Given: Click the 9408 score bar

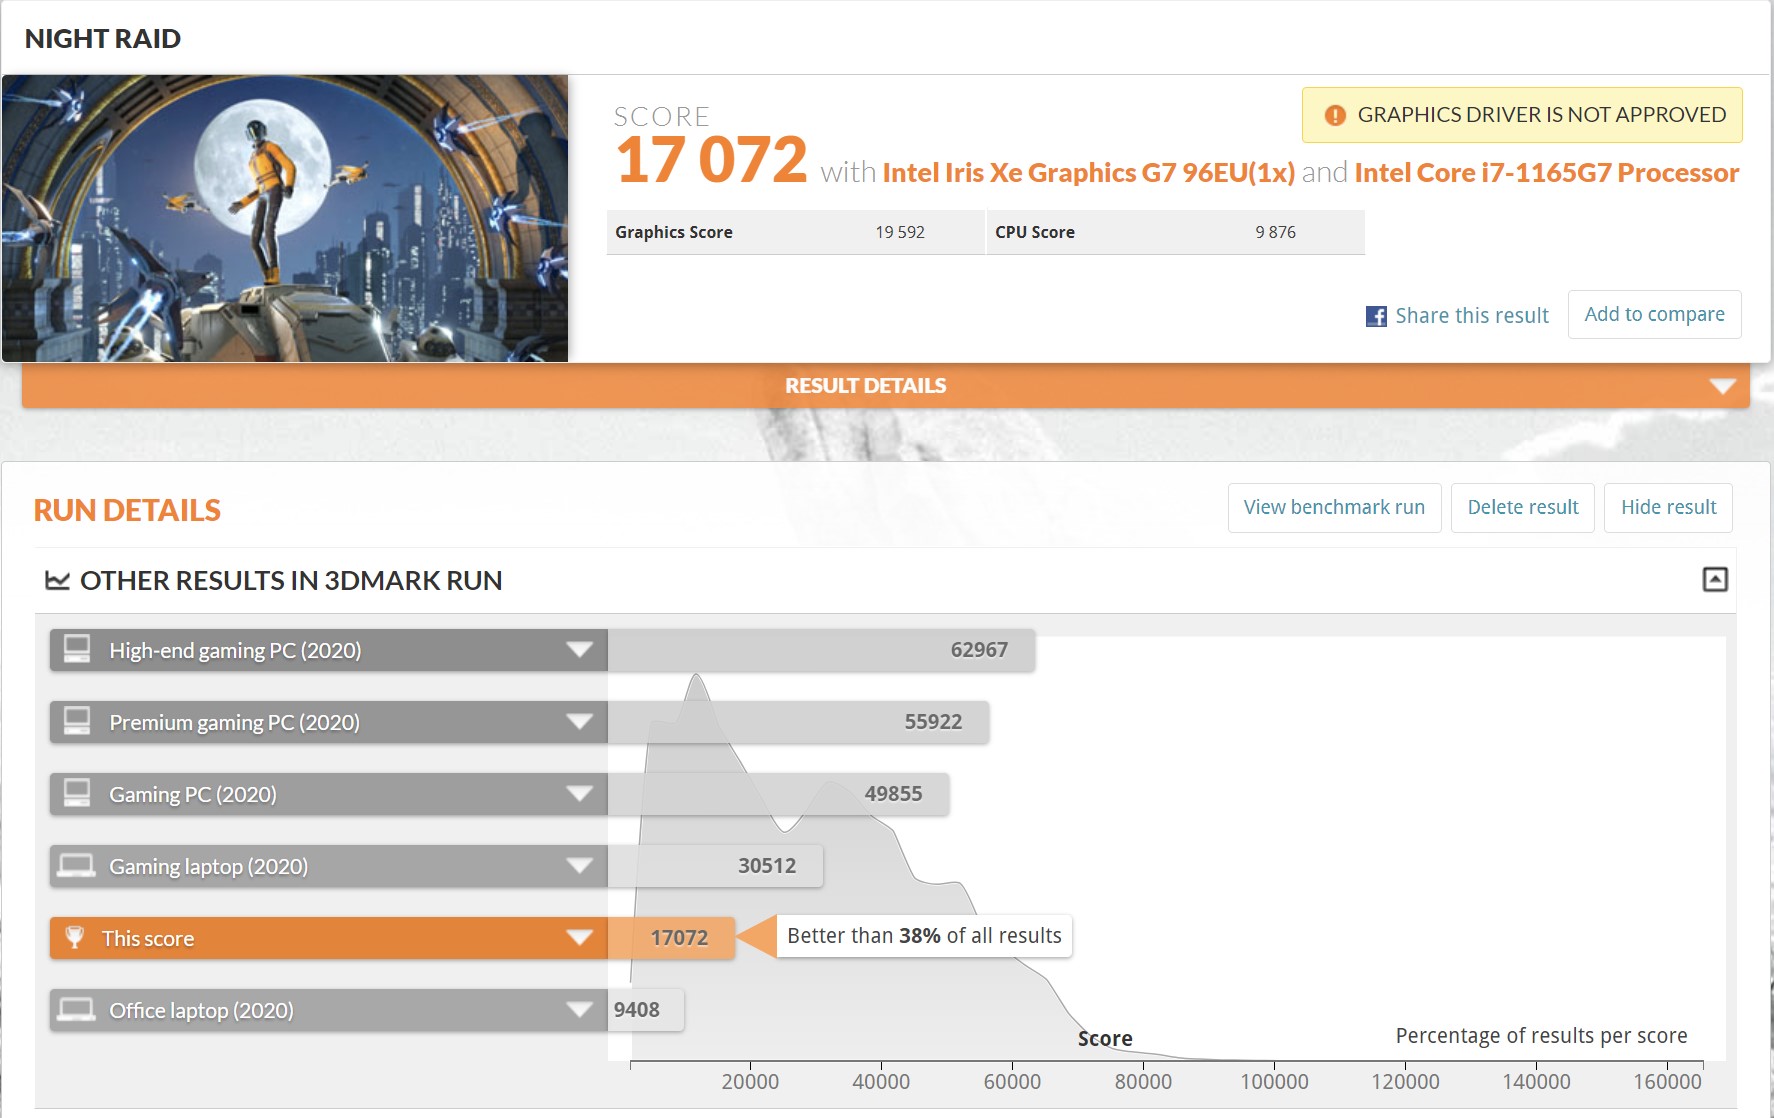Looking at the screenshot, I should pos(646,1010).
